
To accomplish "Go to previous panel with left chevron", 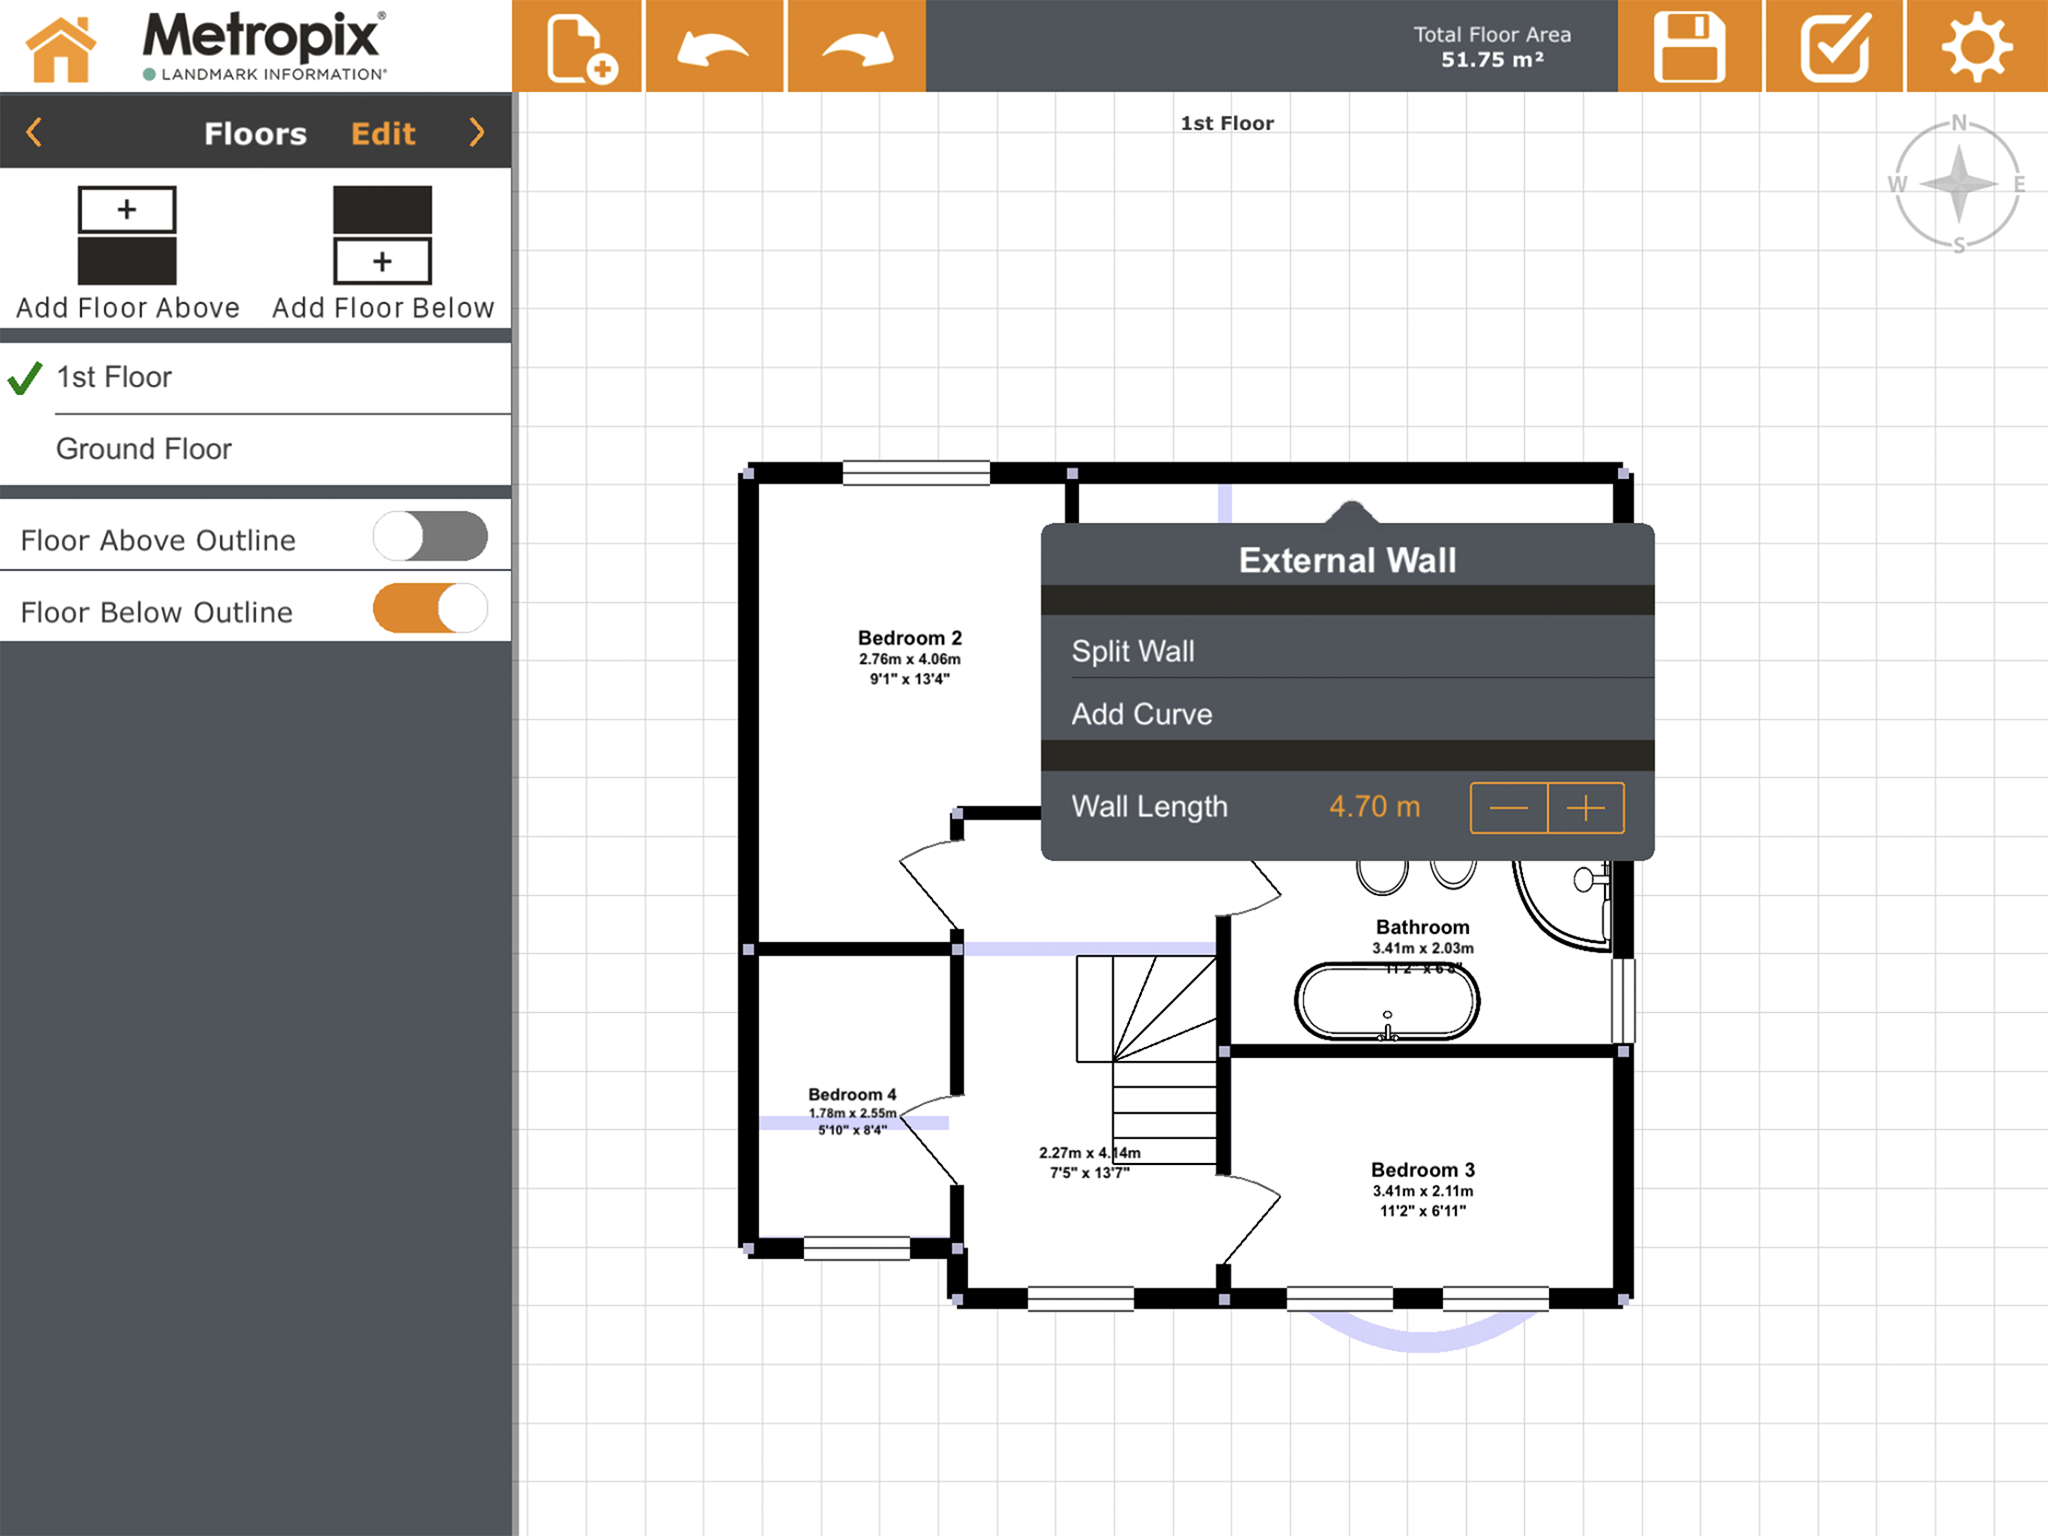I will pyautogui.click(x=34, y=132).
